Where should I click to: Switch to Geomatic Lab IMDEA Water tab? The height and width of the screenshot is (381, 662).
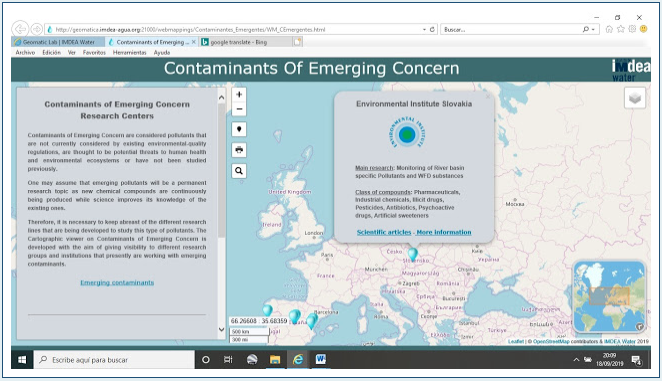tap(58, 42)
